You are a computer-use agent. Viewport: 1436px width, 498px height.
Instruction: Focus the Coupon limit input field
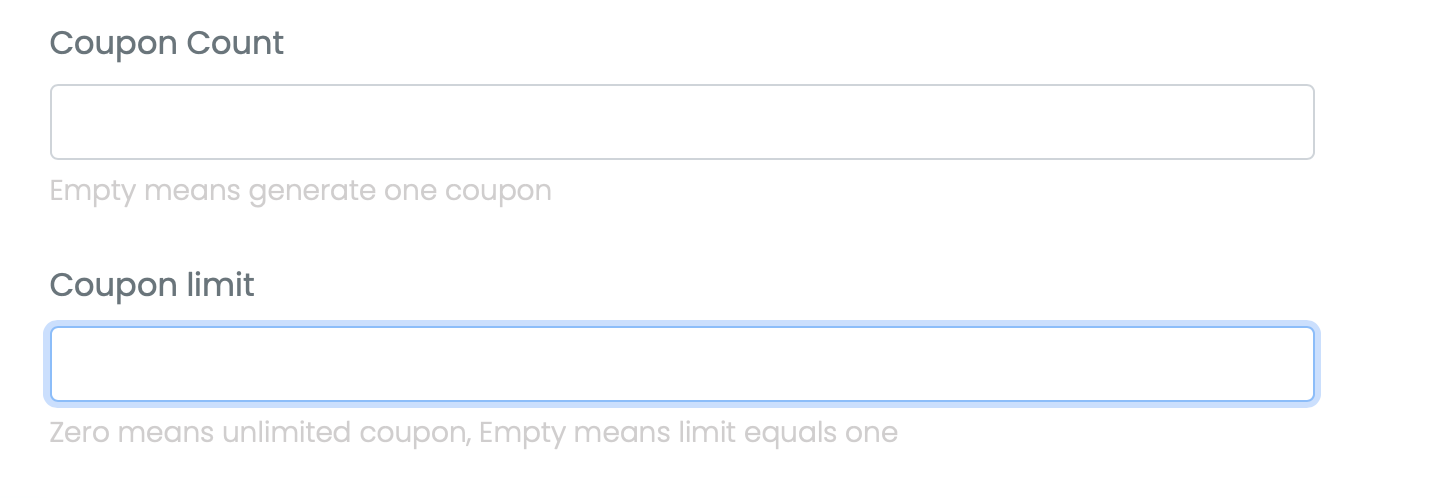[x=681, y=364]
